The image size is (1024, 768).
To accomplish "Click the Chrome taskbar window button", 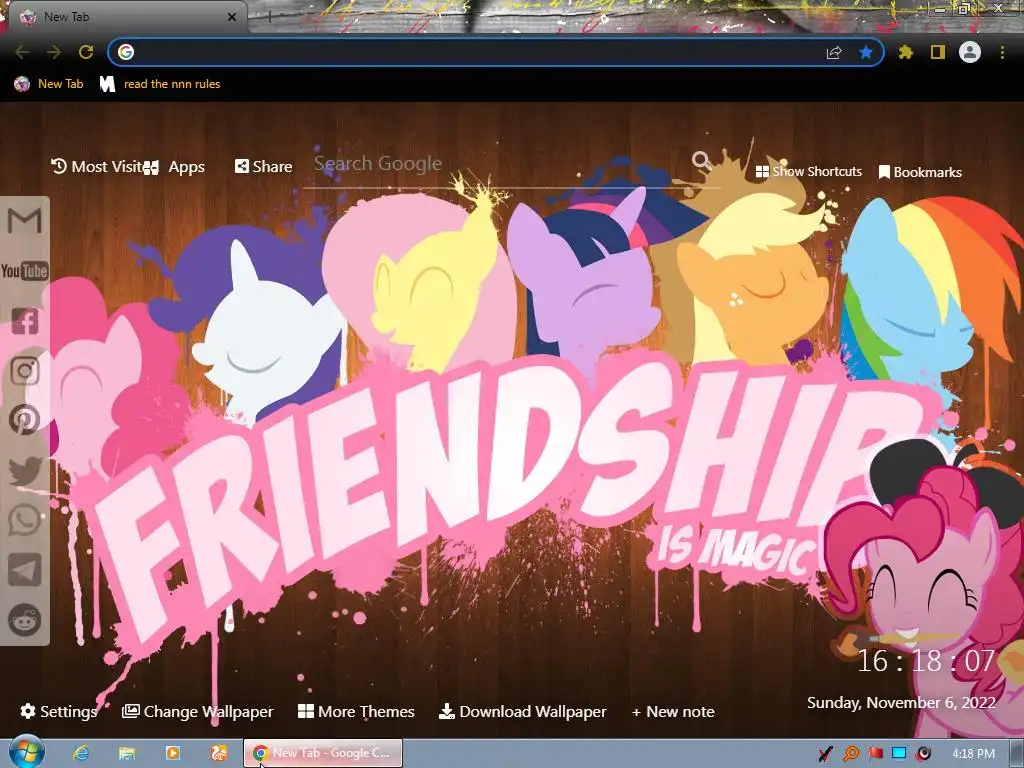I will 323,753.
